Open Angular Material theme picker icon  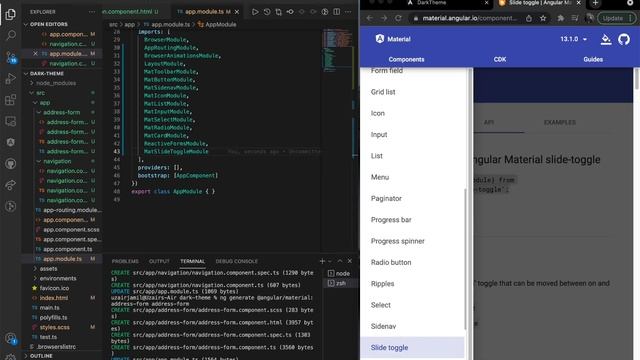pos(606,39)
